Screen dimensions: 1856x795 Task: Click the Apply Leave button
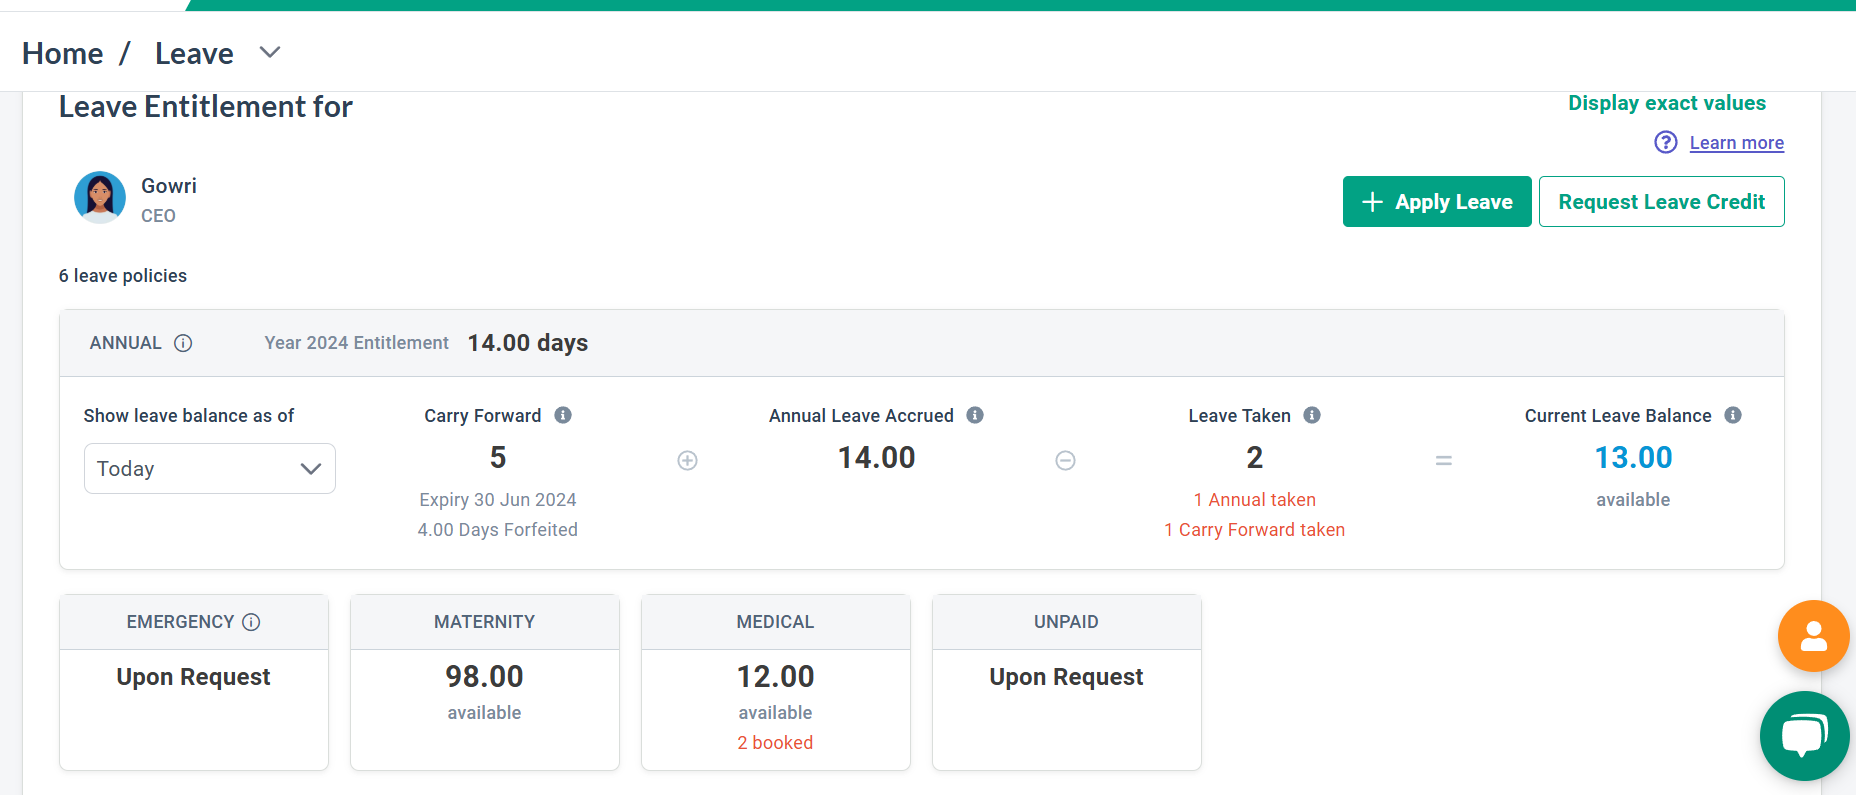1436,202
